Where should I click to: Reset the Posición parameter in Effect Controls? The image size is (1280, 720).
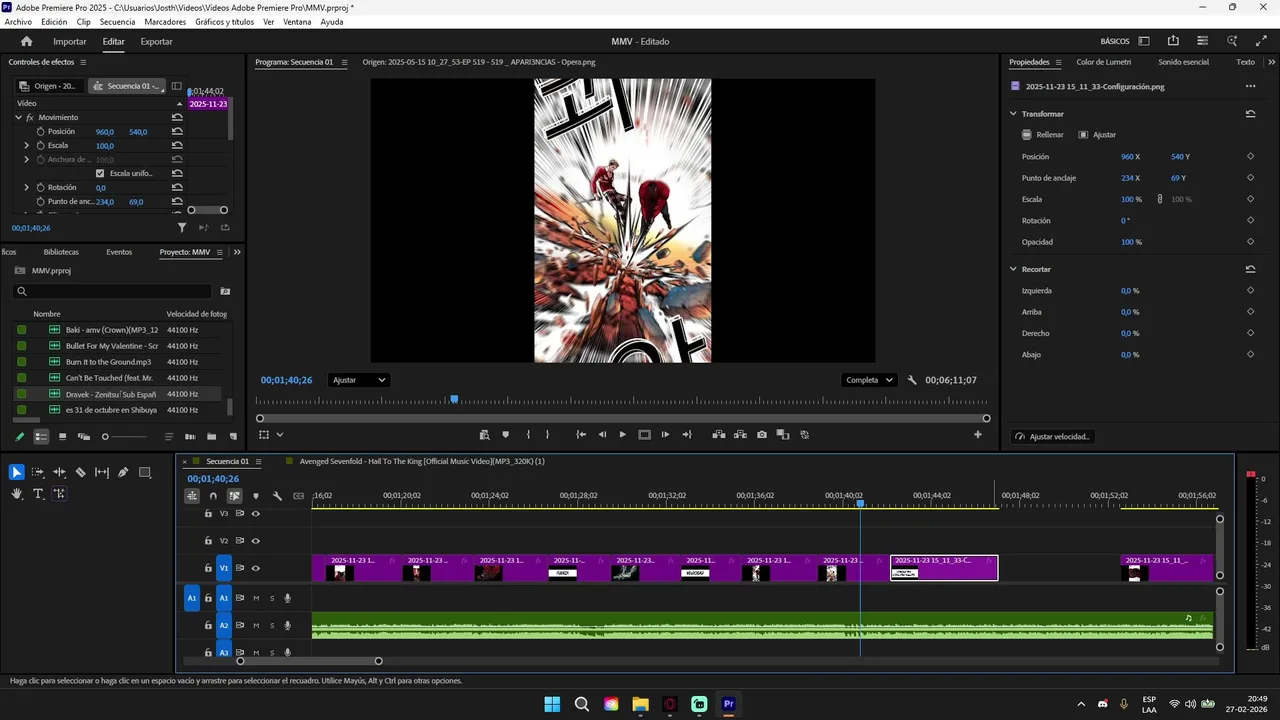click(177, 131)
